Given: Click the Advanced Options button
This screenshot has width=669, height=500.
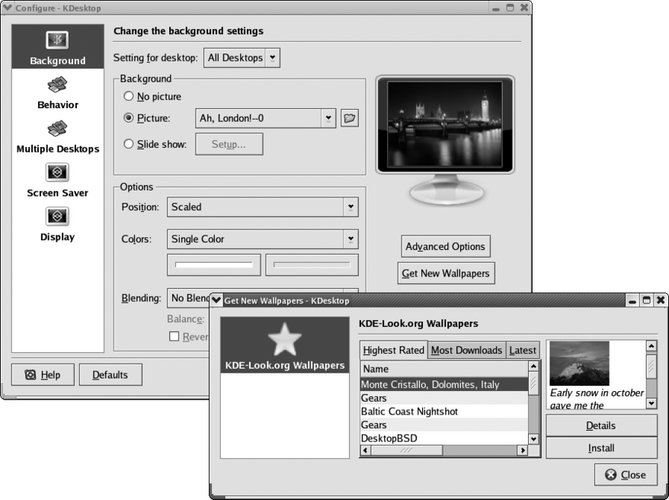Looking at the screenshot, I should coord(445,246).
